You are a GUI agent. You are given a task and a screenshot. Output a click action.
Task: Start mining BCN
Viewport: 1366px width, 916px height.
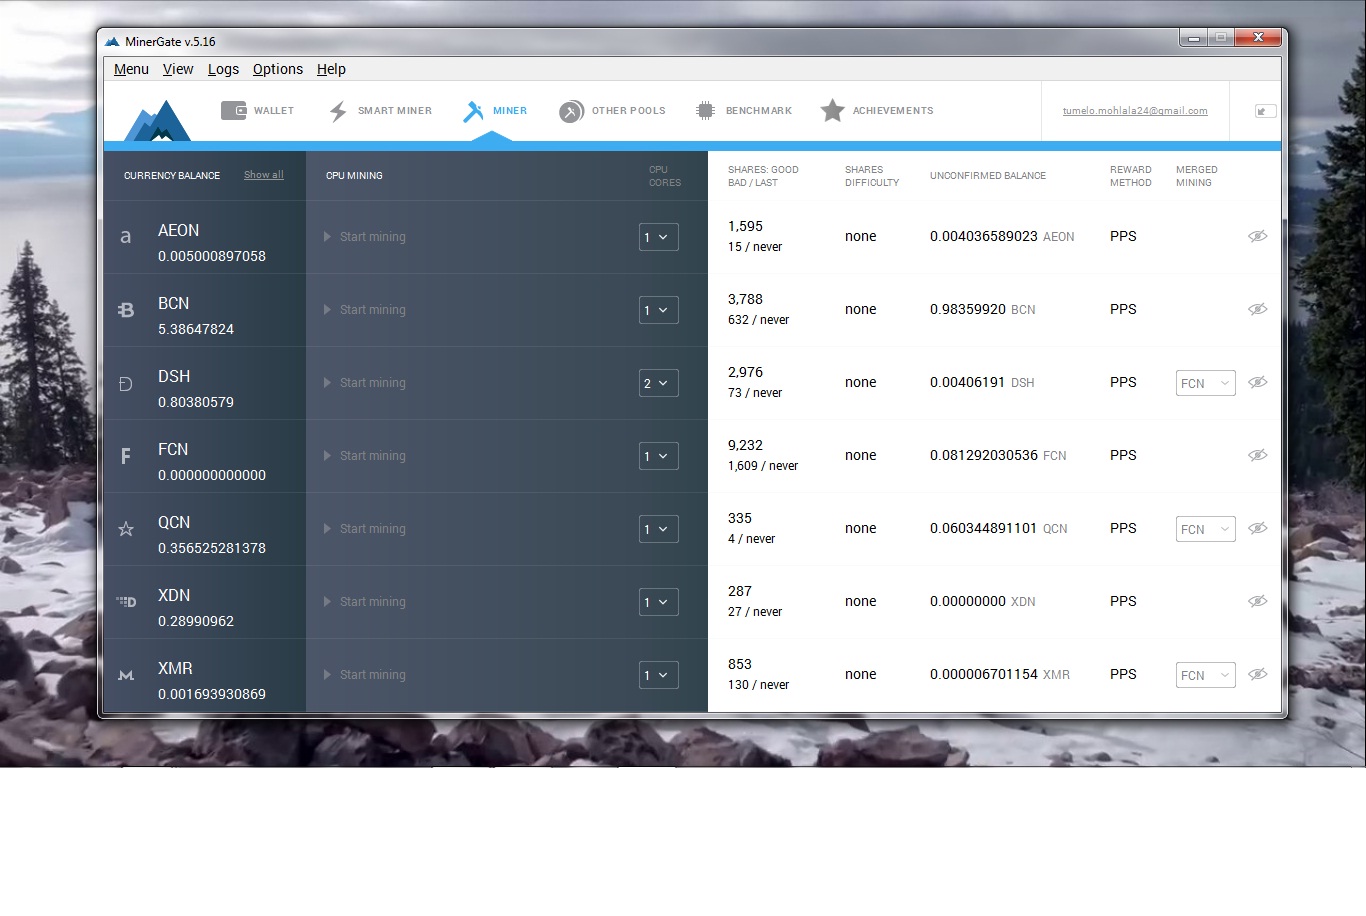365,310
